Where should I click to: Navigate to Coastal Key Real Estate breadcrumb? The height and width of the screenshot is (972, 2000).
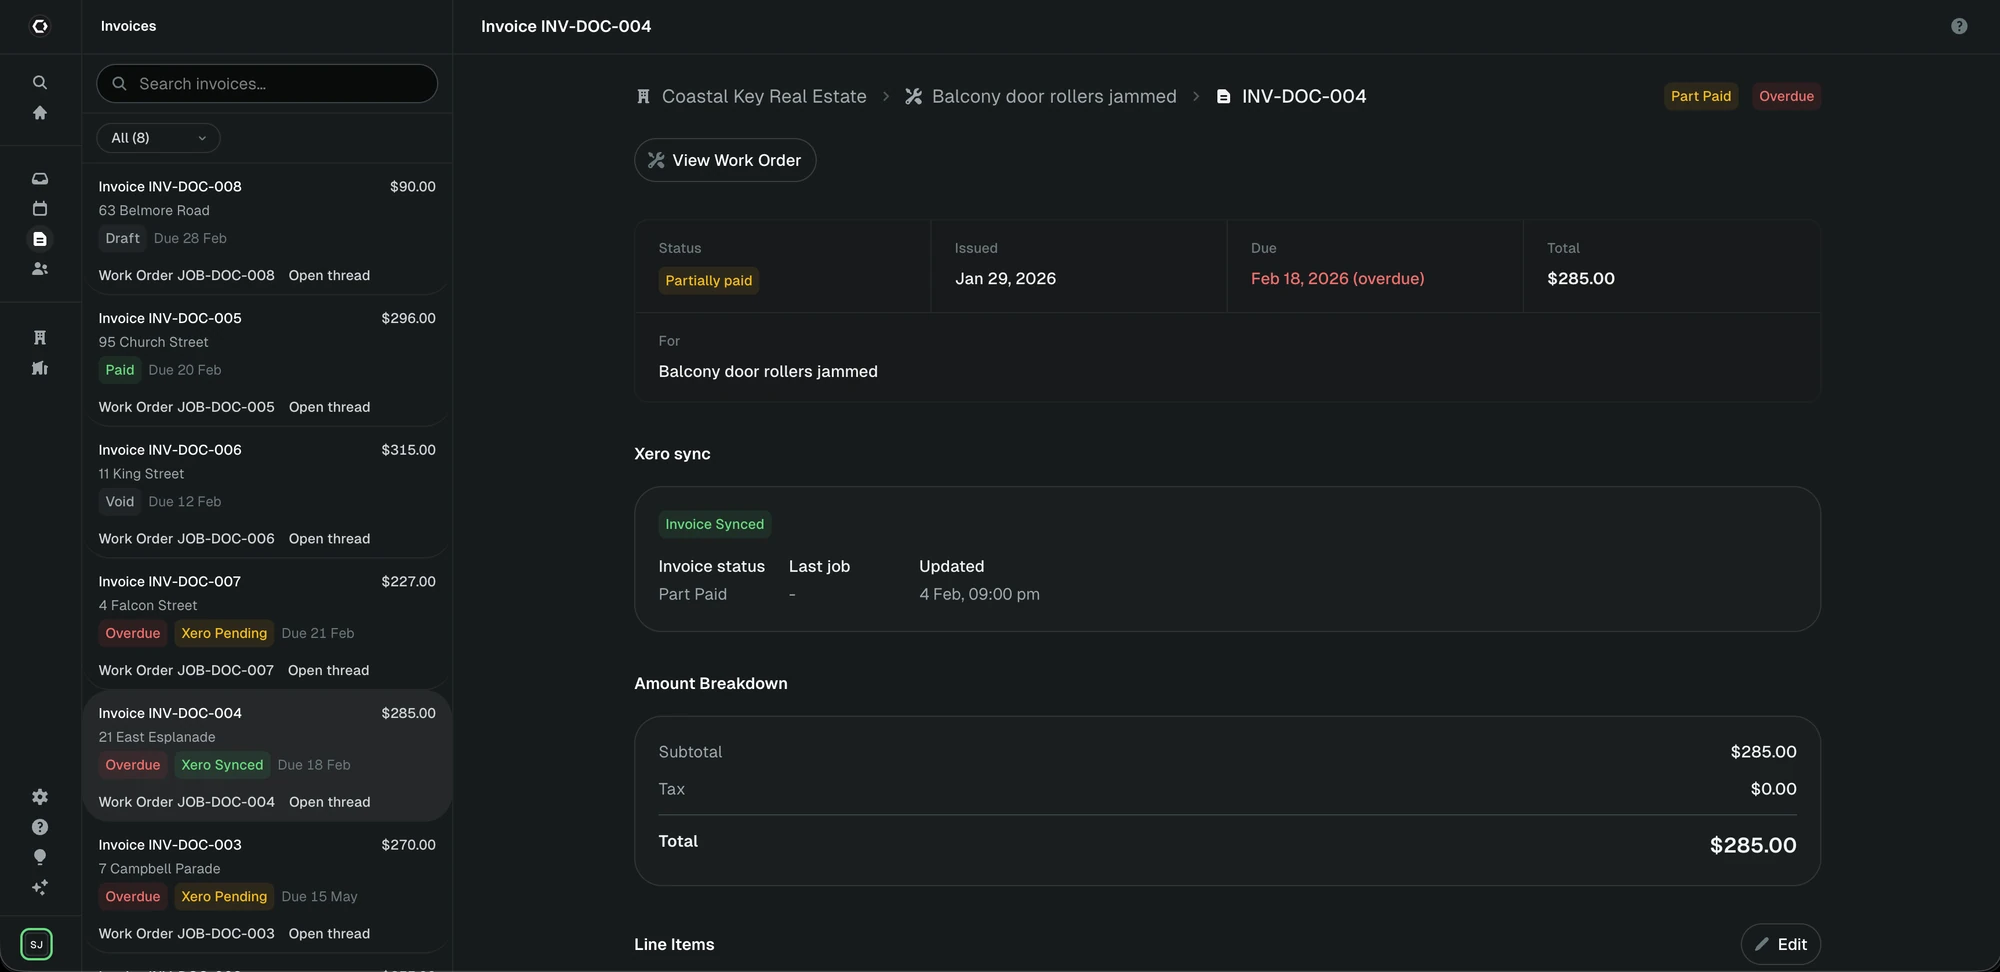point(764,96)
